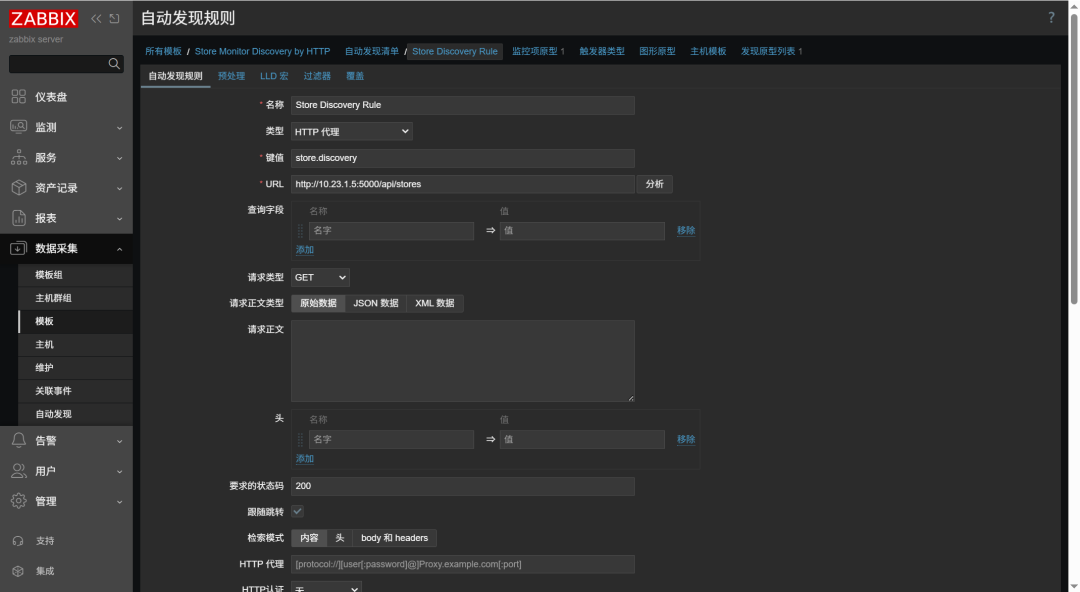Open the help question mark icon
1080x592 pixels.
pyautogui.click(x=1051, y=18)
